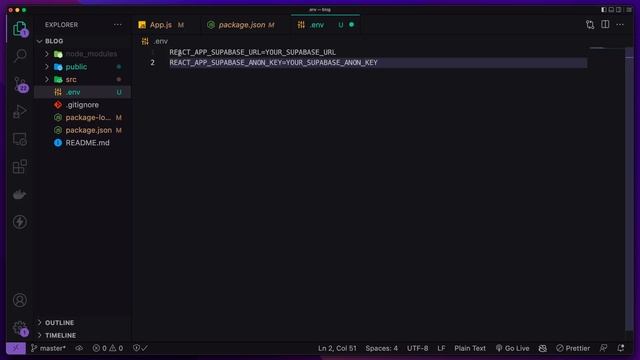The height and width of the screenshot is (360, 640).
Task: Change indentation via Spaces: 4
Action: [381, 348]
